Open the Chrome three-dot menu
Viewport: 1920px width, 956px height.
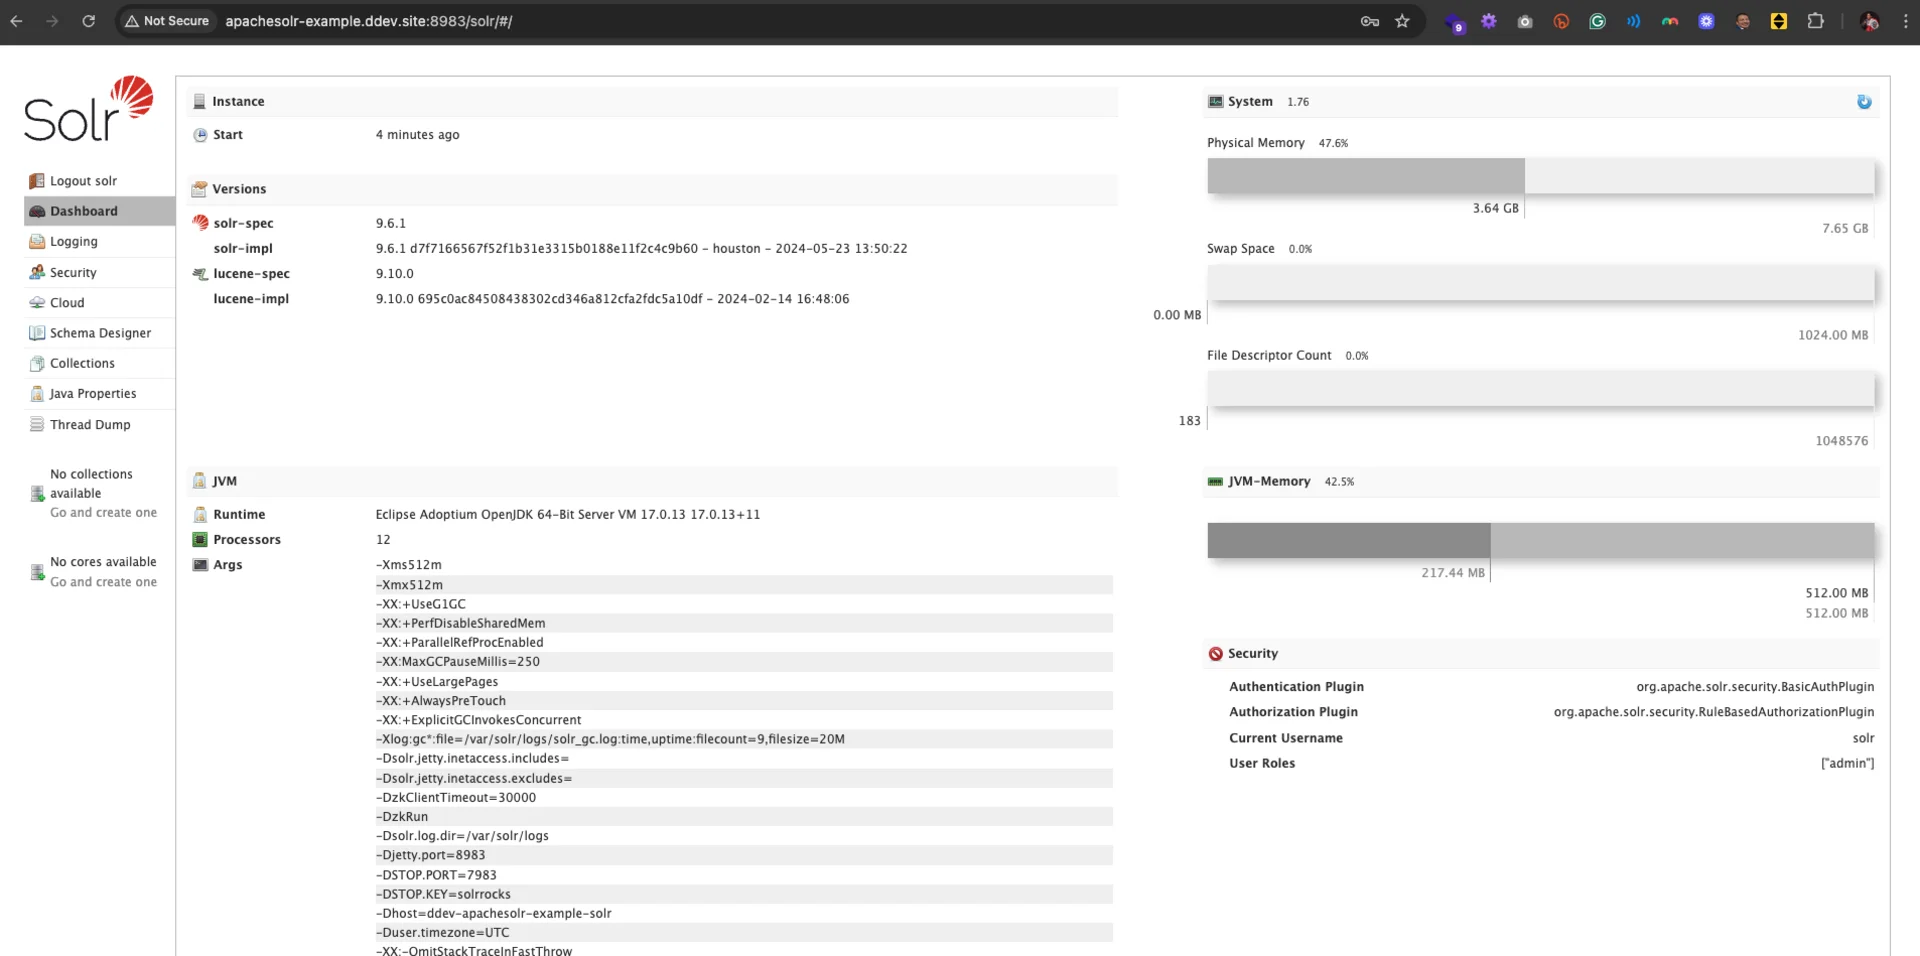(1905, 21)
